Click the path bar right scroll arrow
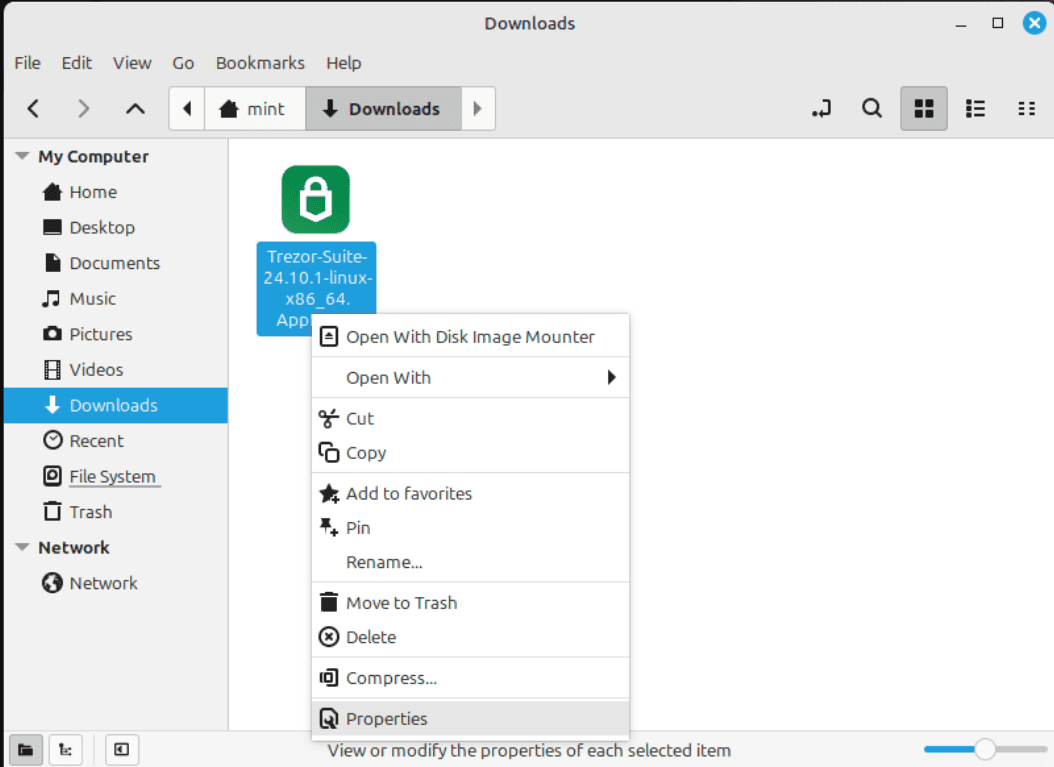1054x767 pixels. click(x=478, y=108)
